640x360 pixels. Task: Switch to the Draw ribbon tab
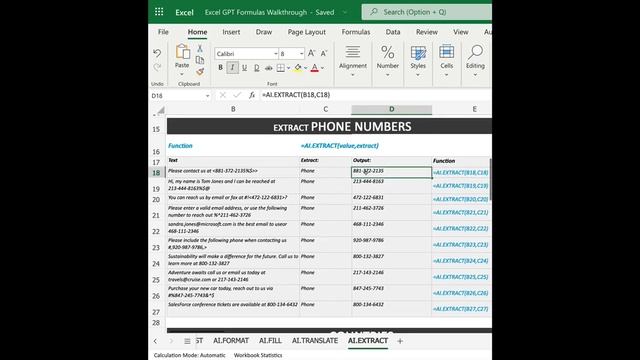click(x=264, y=32)
